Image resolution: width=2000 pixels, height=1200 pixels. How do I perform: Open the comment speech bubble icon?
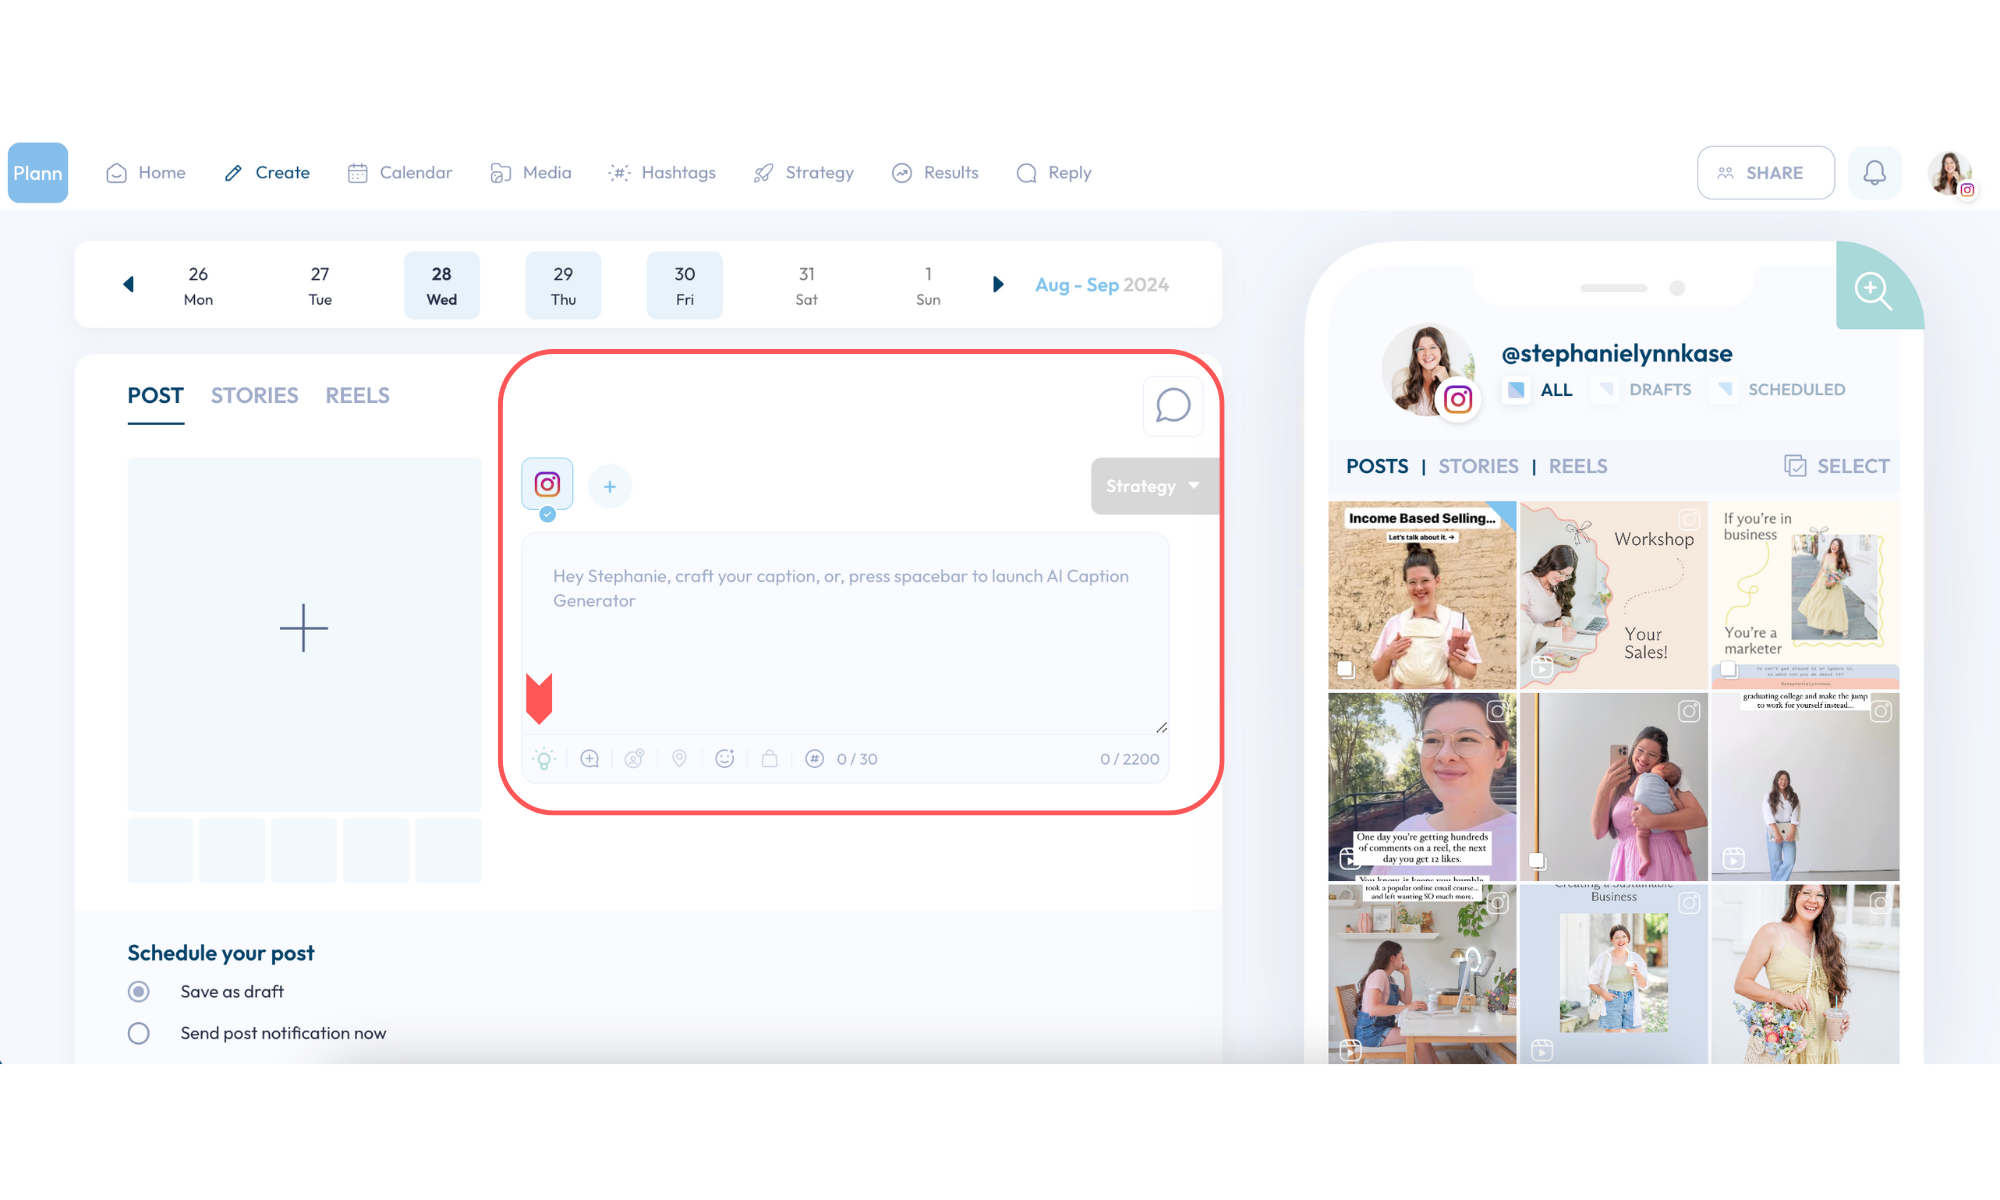[x=1172, y=406]
